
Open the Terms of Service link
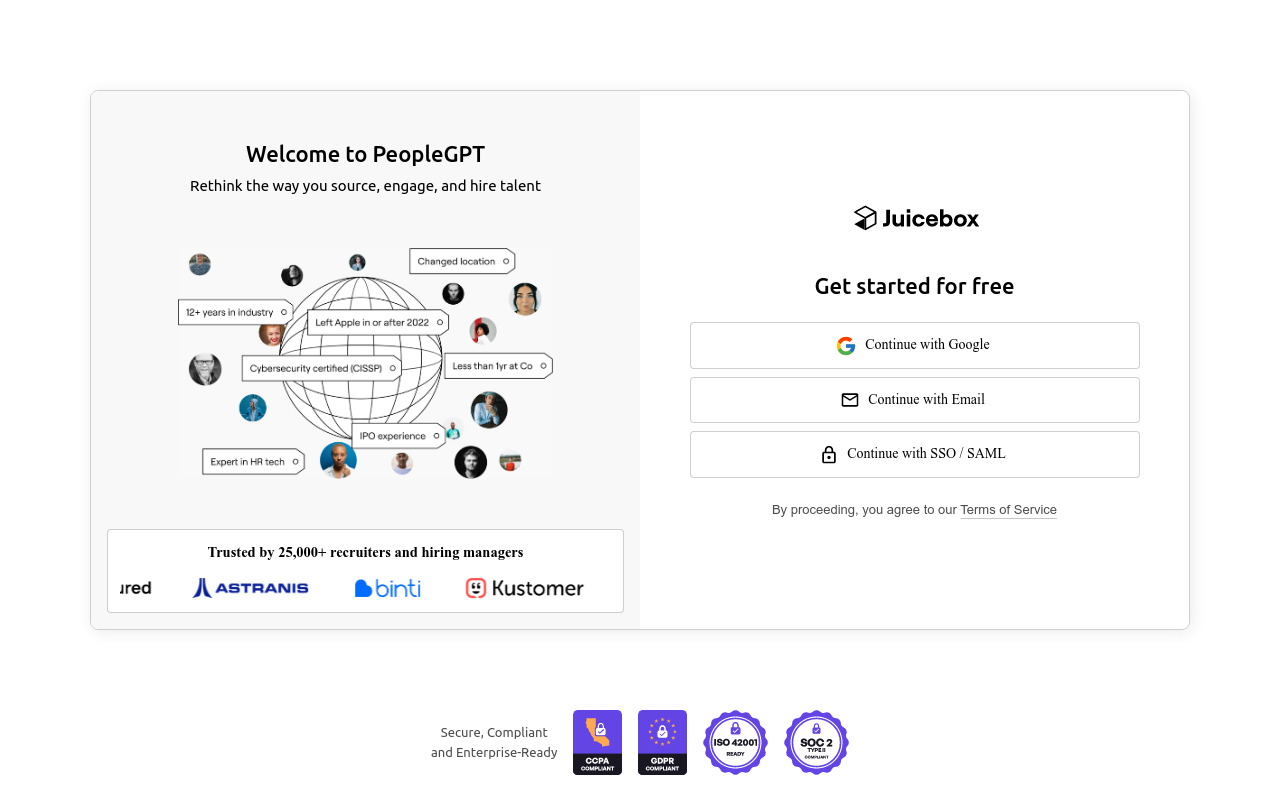coord(1008,510)
